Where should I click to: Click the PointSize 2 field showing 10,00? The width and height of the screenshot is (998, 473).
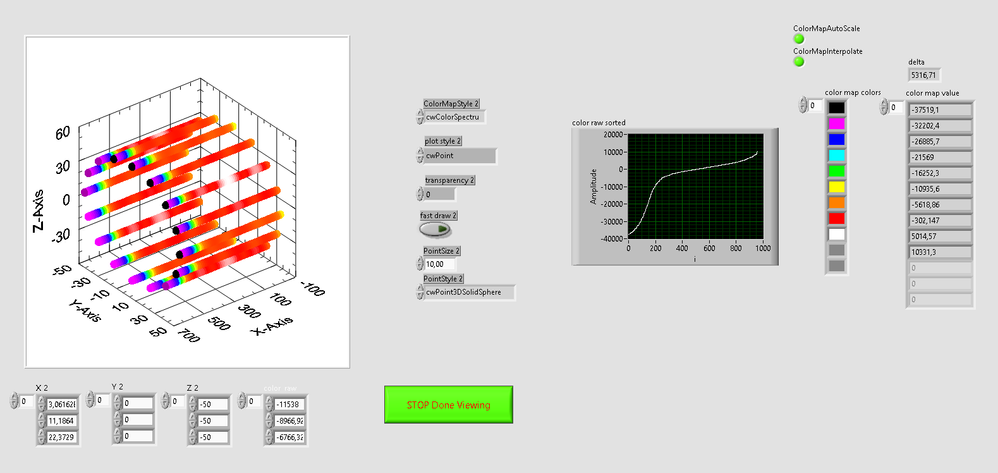pyautogui.click(x=440, y=264)
